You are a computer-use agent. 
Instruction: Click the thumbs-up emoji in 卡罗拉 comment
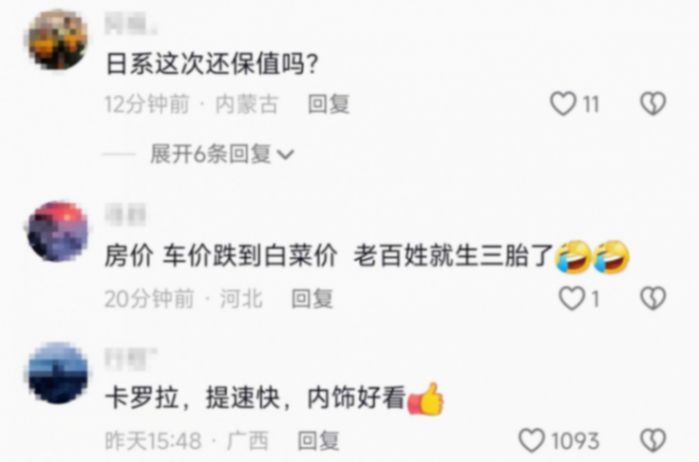[426, 399]
